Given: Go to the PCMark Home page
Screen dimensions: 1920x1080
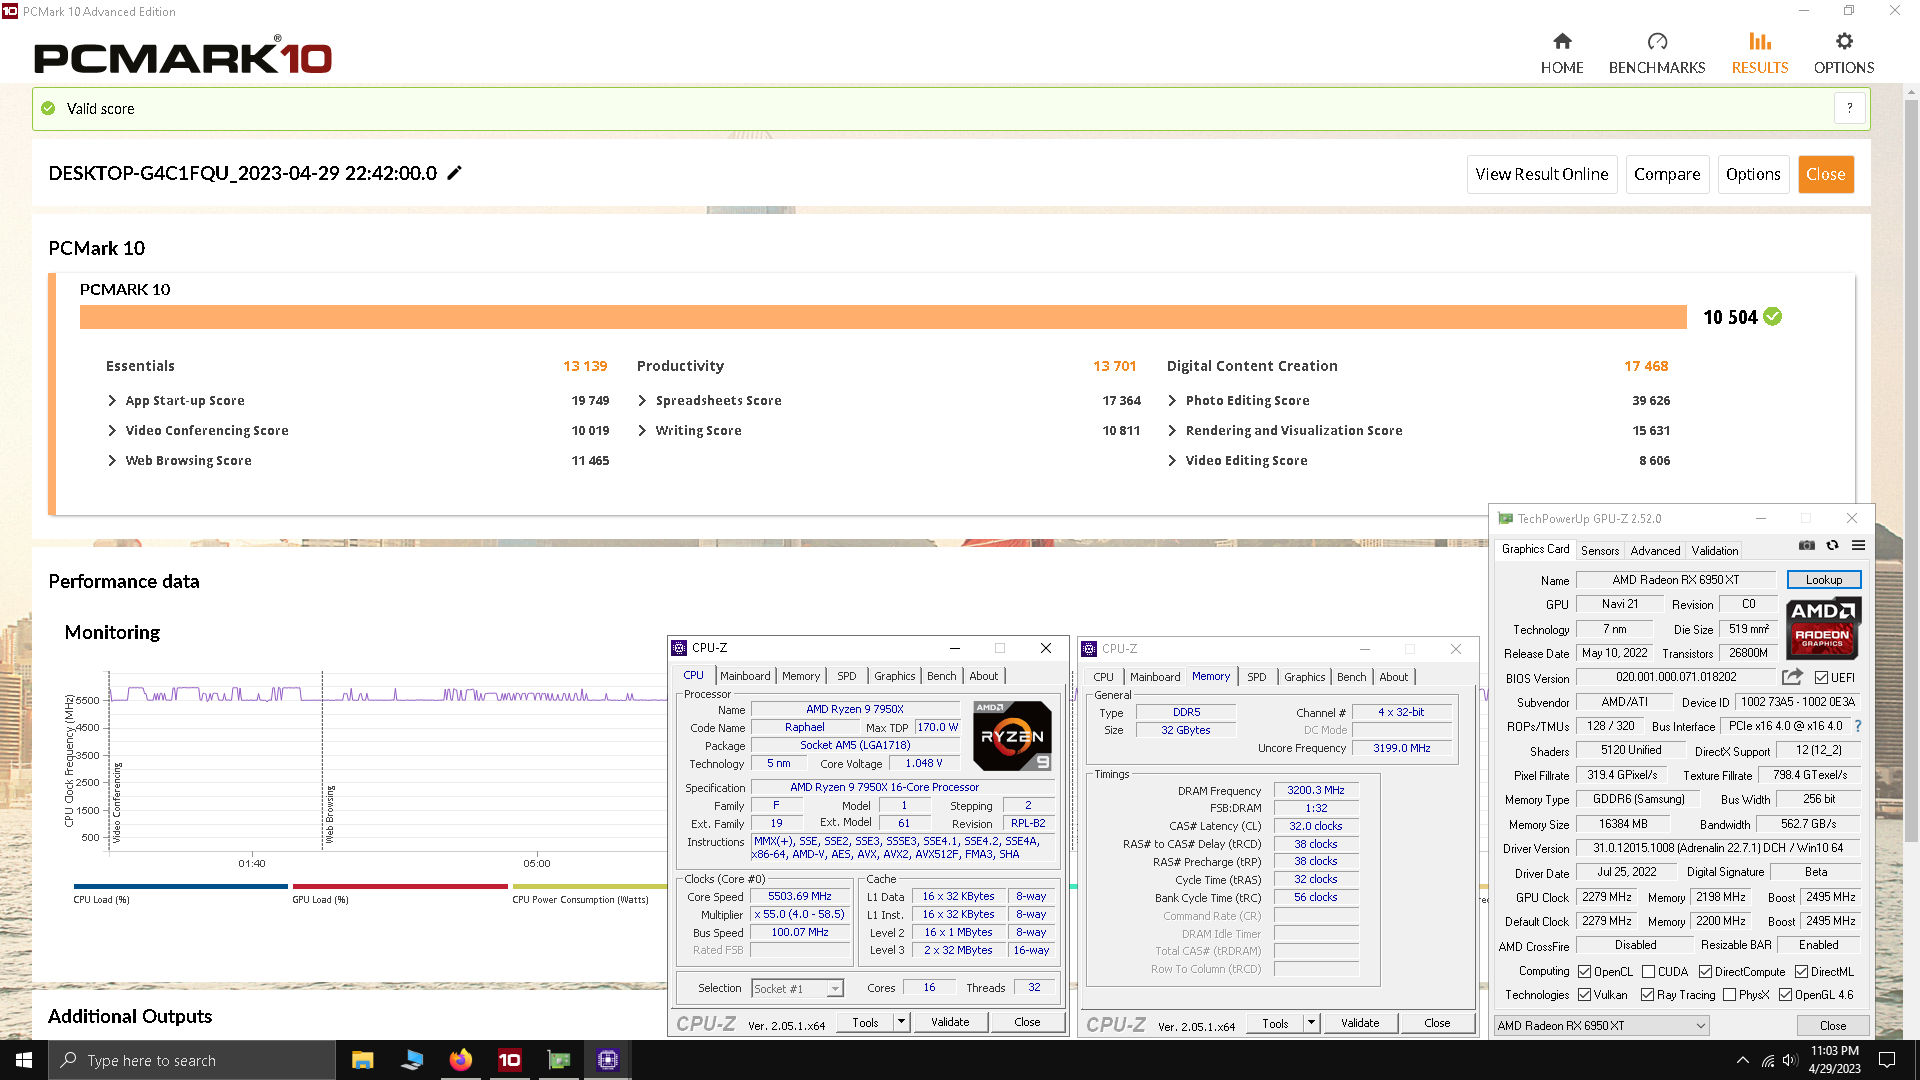Looking at the screenshot, I should [1561, 53].
